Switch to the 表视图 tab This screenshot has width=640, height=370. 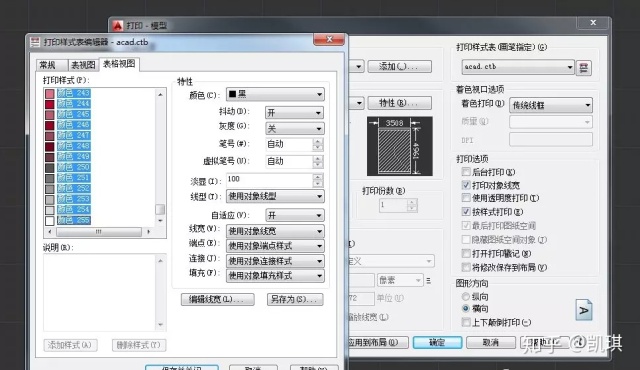click(83, 65)
